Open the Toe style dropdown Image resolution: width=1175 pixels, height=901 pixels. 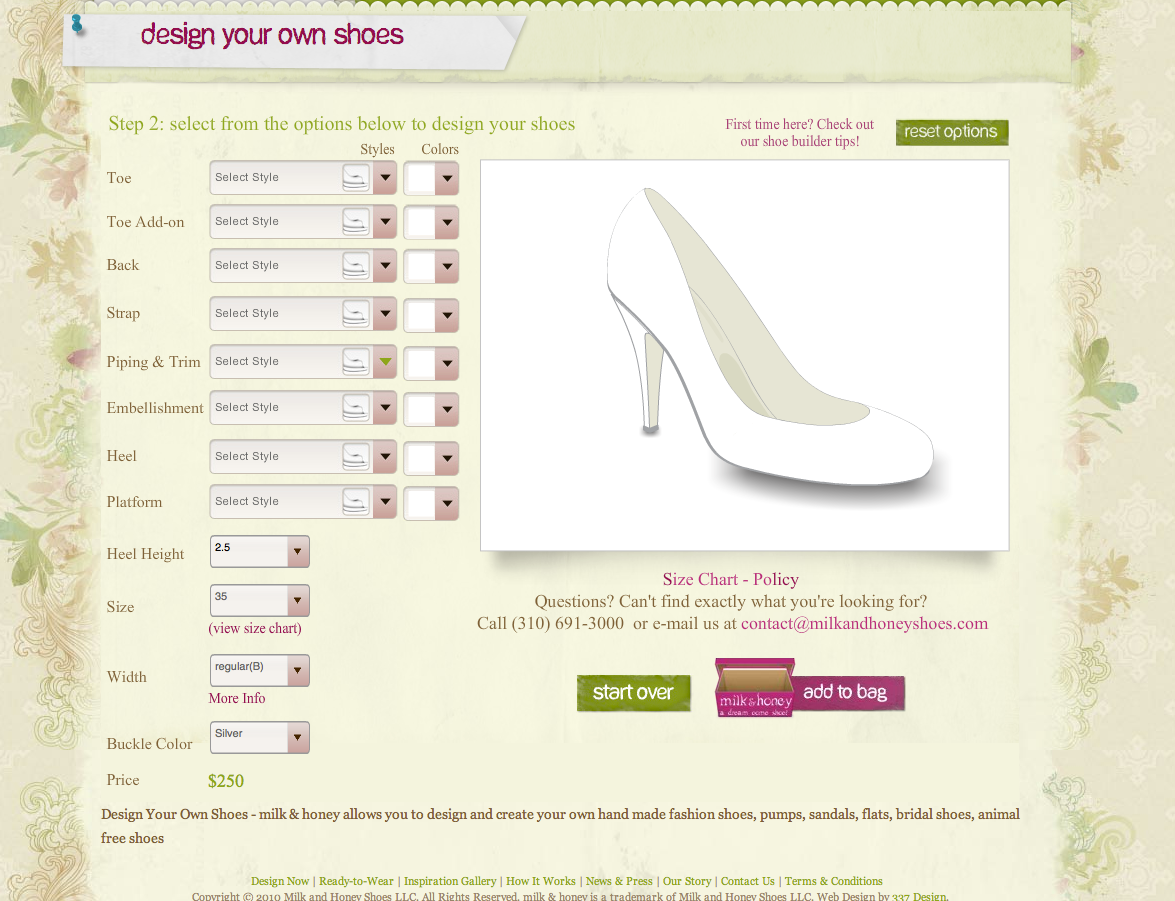point(385,178)
